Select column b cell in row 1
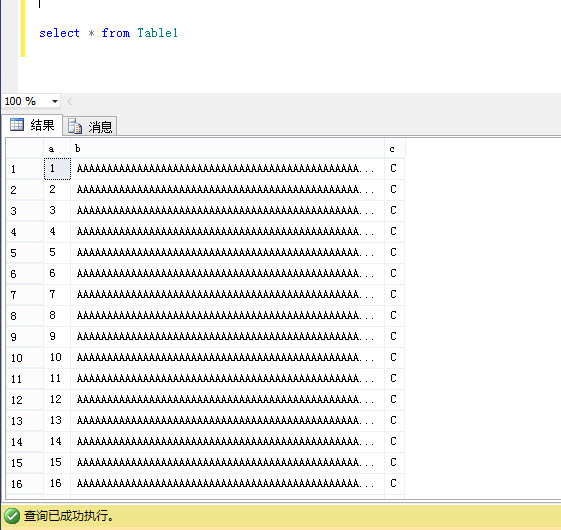Screen dimensions: 561x530 click(x=228, y=169)
